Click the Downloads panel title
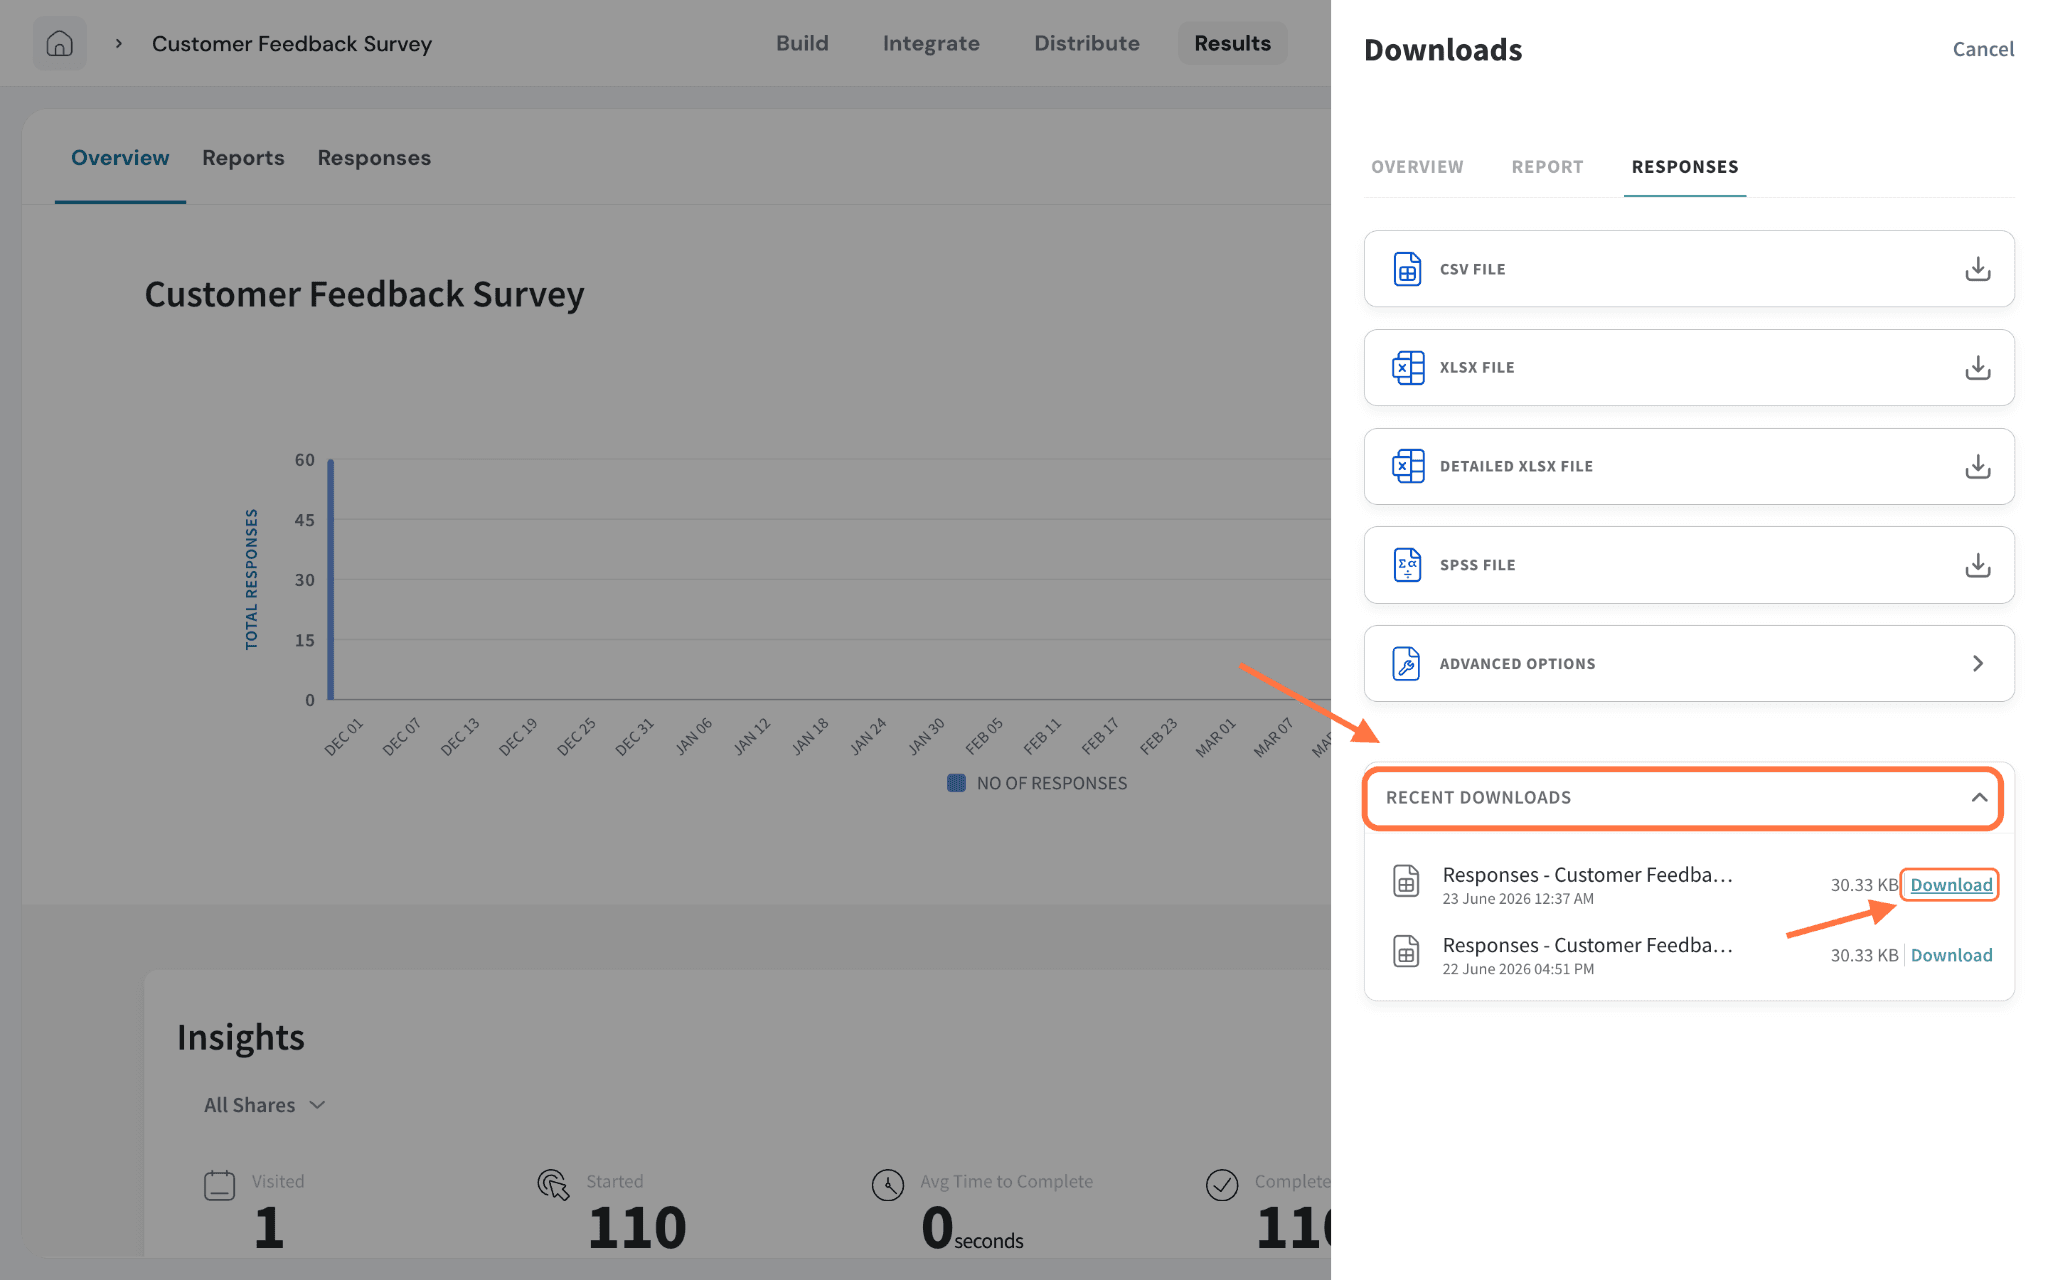Viewport: 2048px width, 1280px height. click(1443, 50)
